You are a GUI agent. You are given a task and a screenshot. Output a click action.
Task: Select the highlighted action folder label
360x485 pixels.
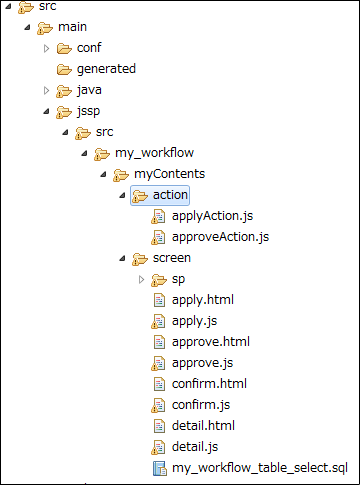170,195
